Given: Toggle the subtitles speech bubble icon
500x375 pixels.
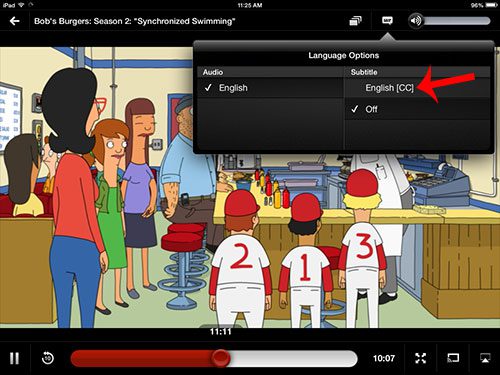Looking at the screenshot, I should pos(387,21).
